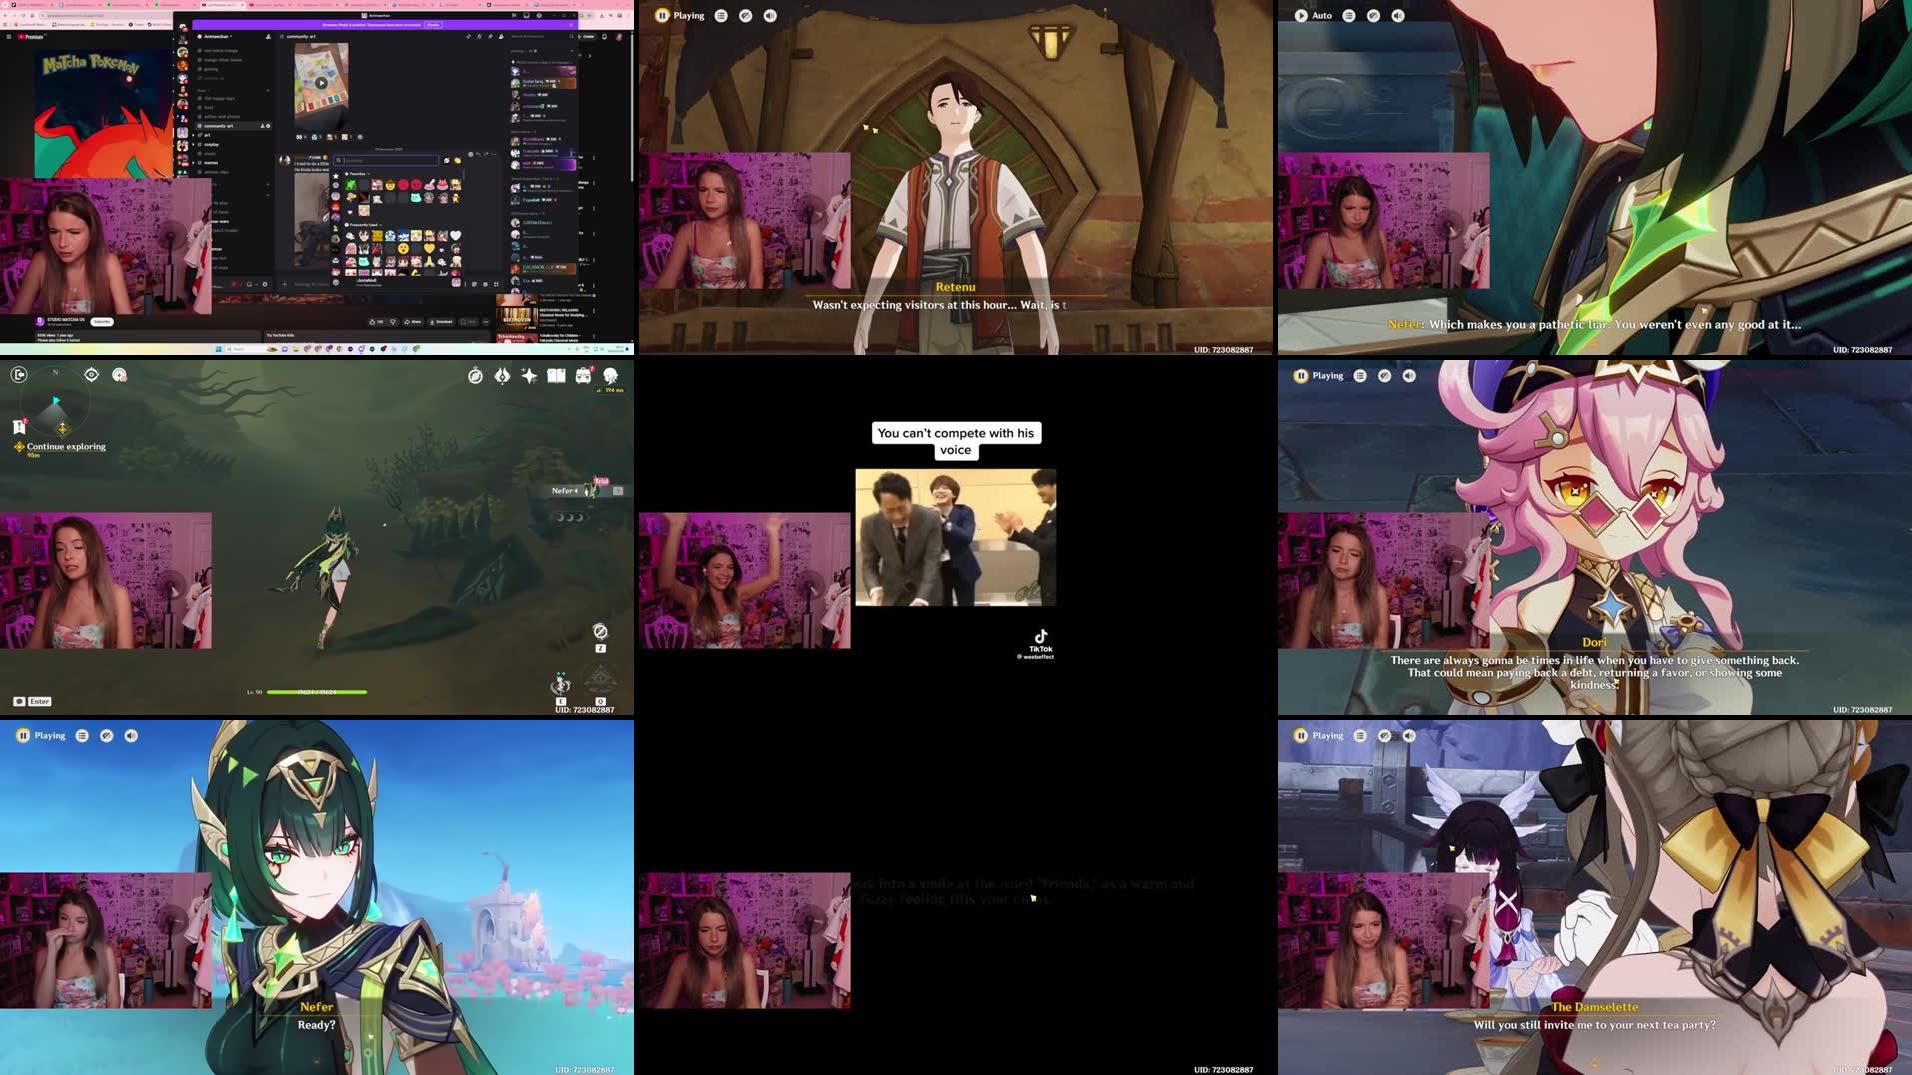The height and width of the screenshot is (1075, 1912).
Task: Expand the Animaechan server name dropdown
Action: click(218, 37)
